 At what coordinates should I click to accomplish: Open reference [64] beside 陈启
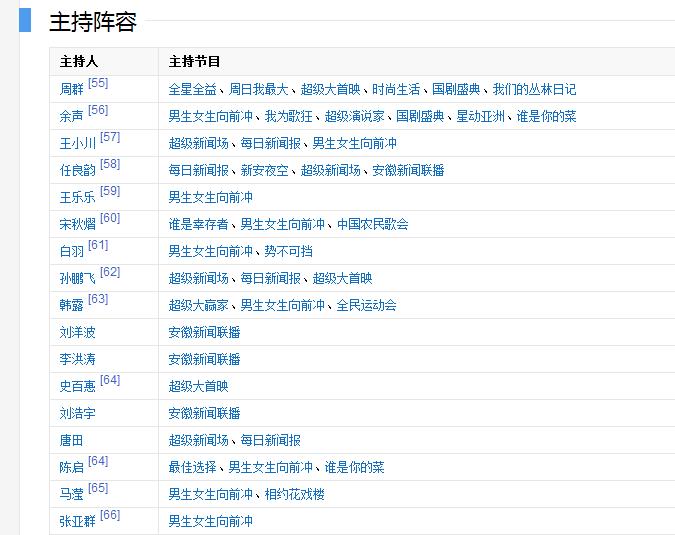click(98, 461)
